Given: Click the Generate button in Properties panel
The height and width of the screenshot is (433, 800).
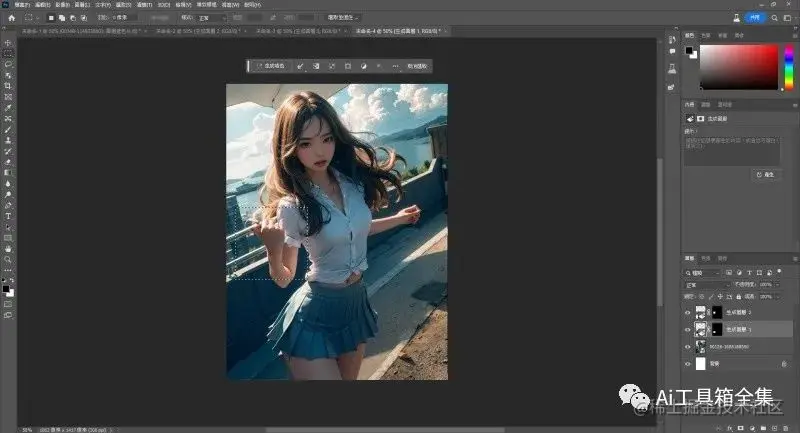Looking at the screenshot, I should click(x=764, y=174).
